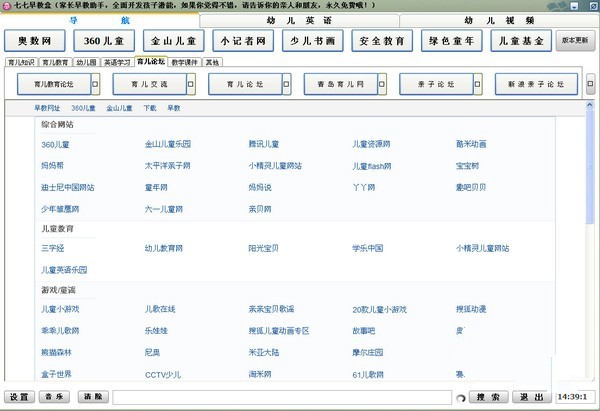Open the CCTV少儿 link

pyautogui.click(x=163, y=375)
